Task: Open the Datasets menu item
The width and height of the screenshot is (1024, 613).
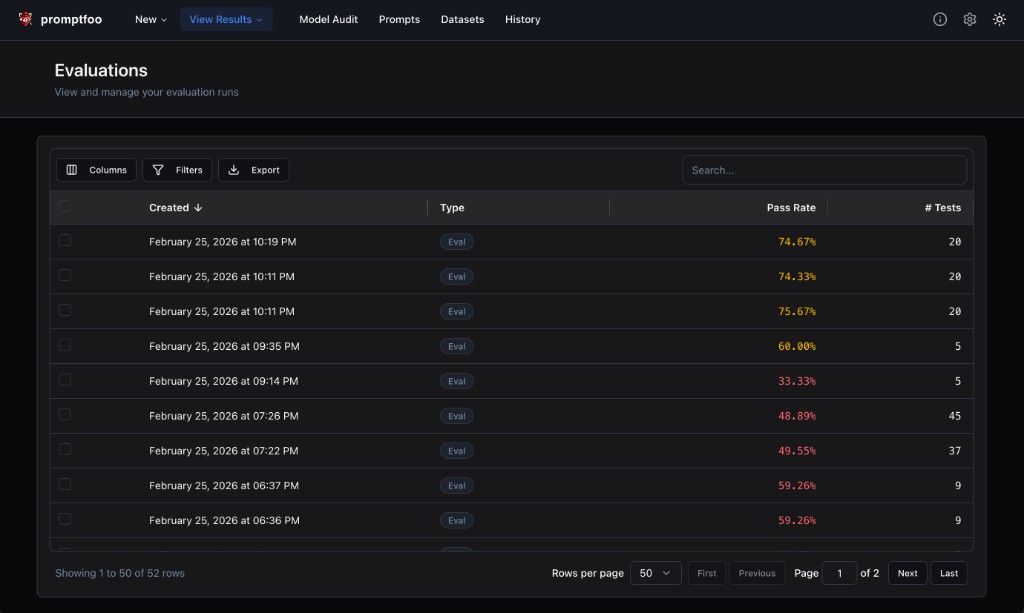Action: click(x=462, y=19)
